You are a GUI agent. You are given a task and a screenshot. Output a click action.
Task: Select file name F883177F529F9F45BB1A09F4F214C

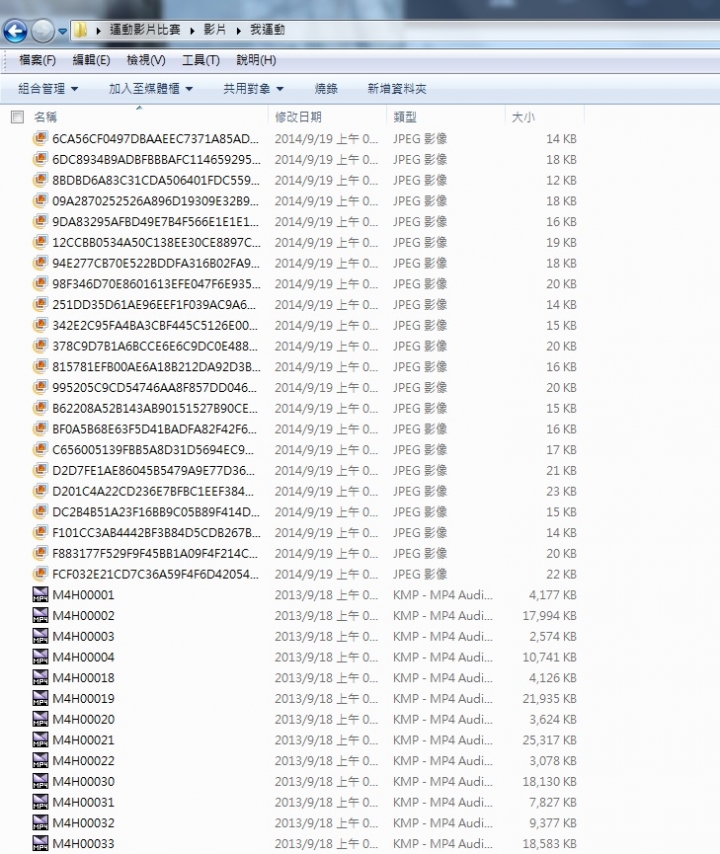click(155, 553)
